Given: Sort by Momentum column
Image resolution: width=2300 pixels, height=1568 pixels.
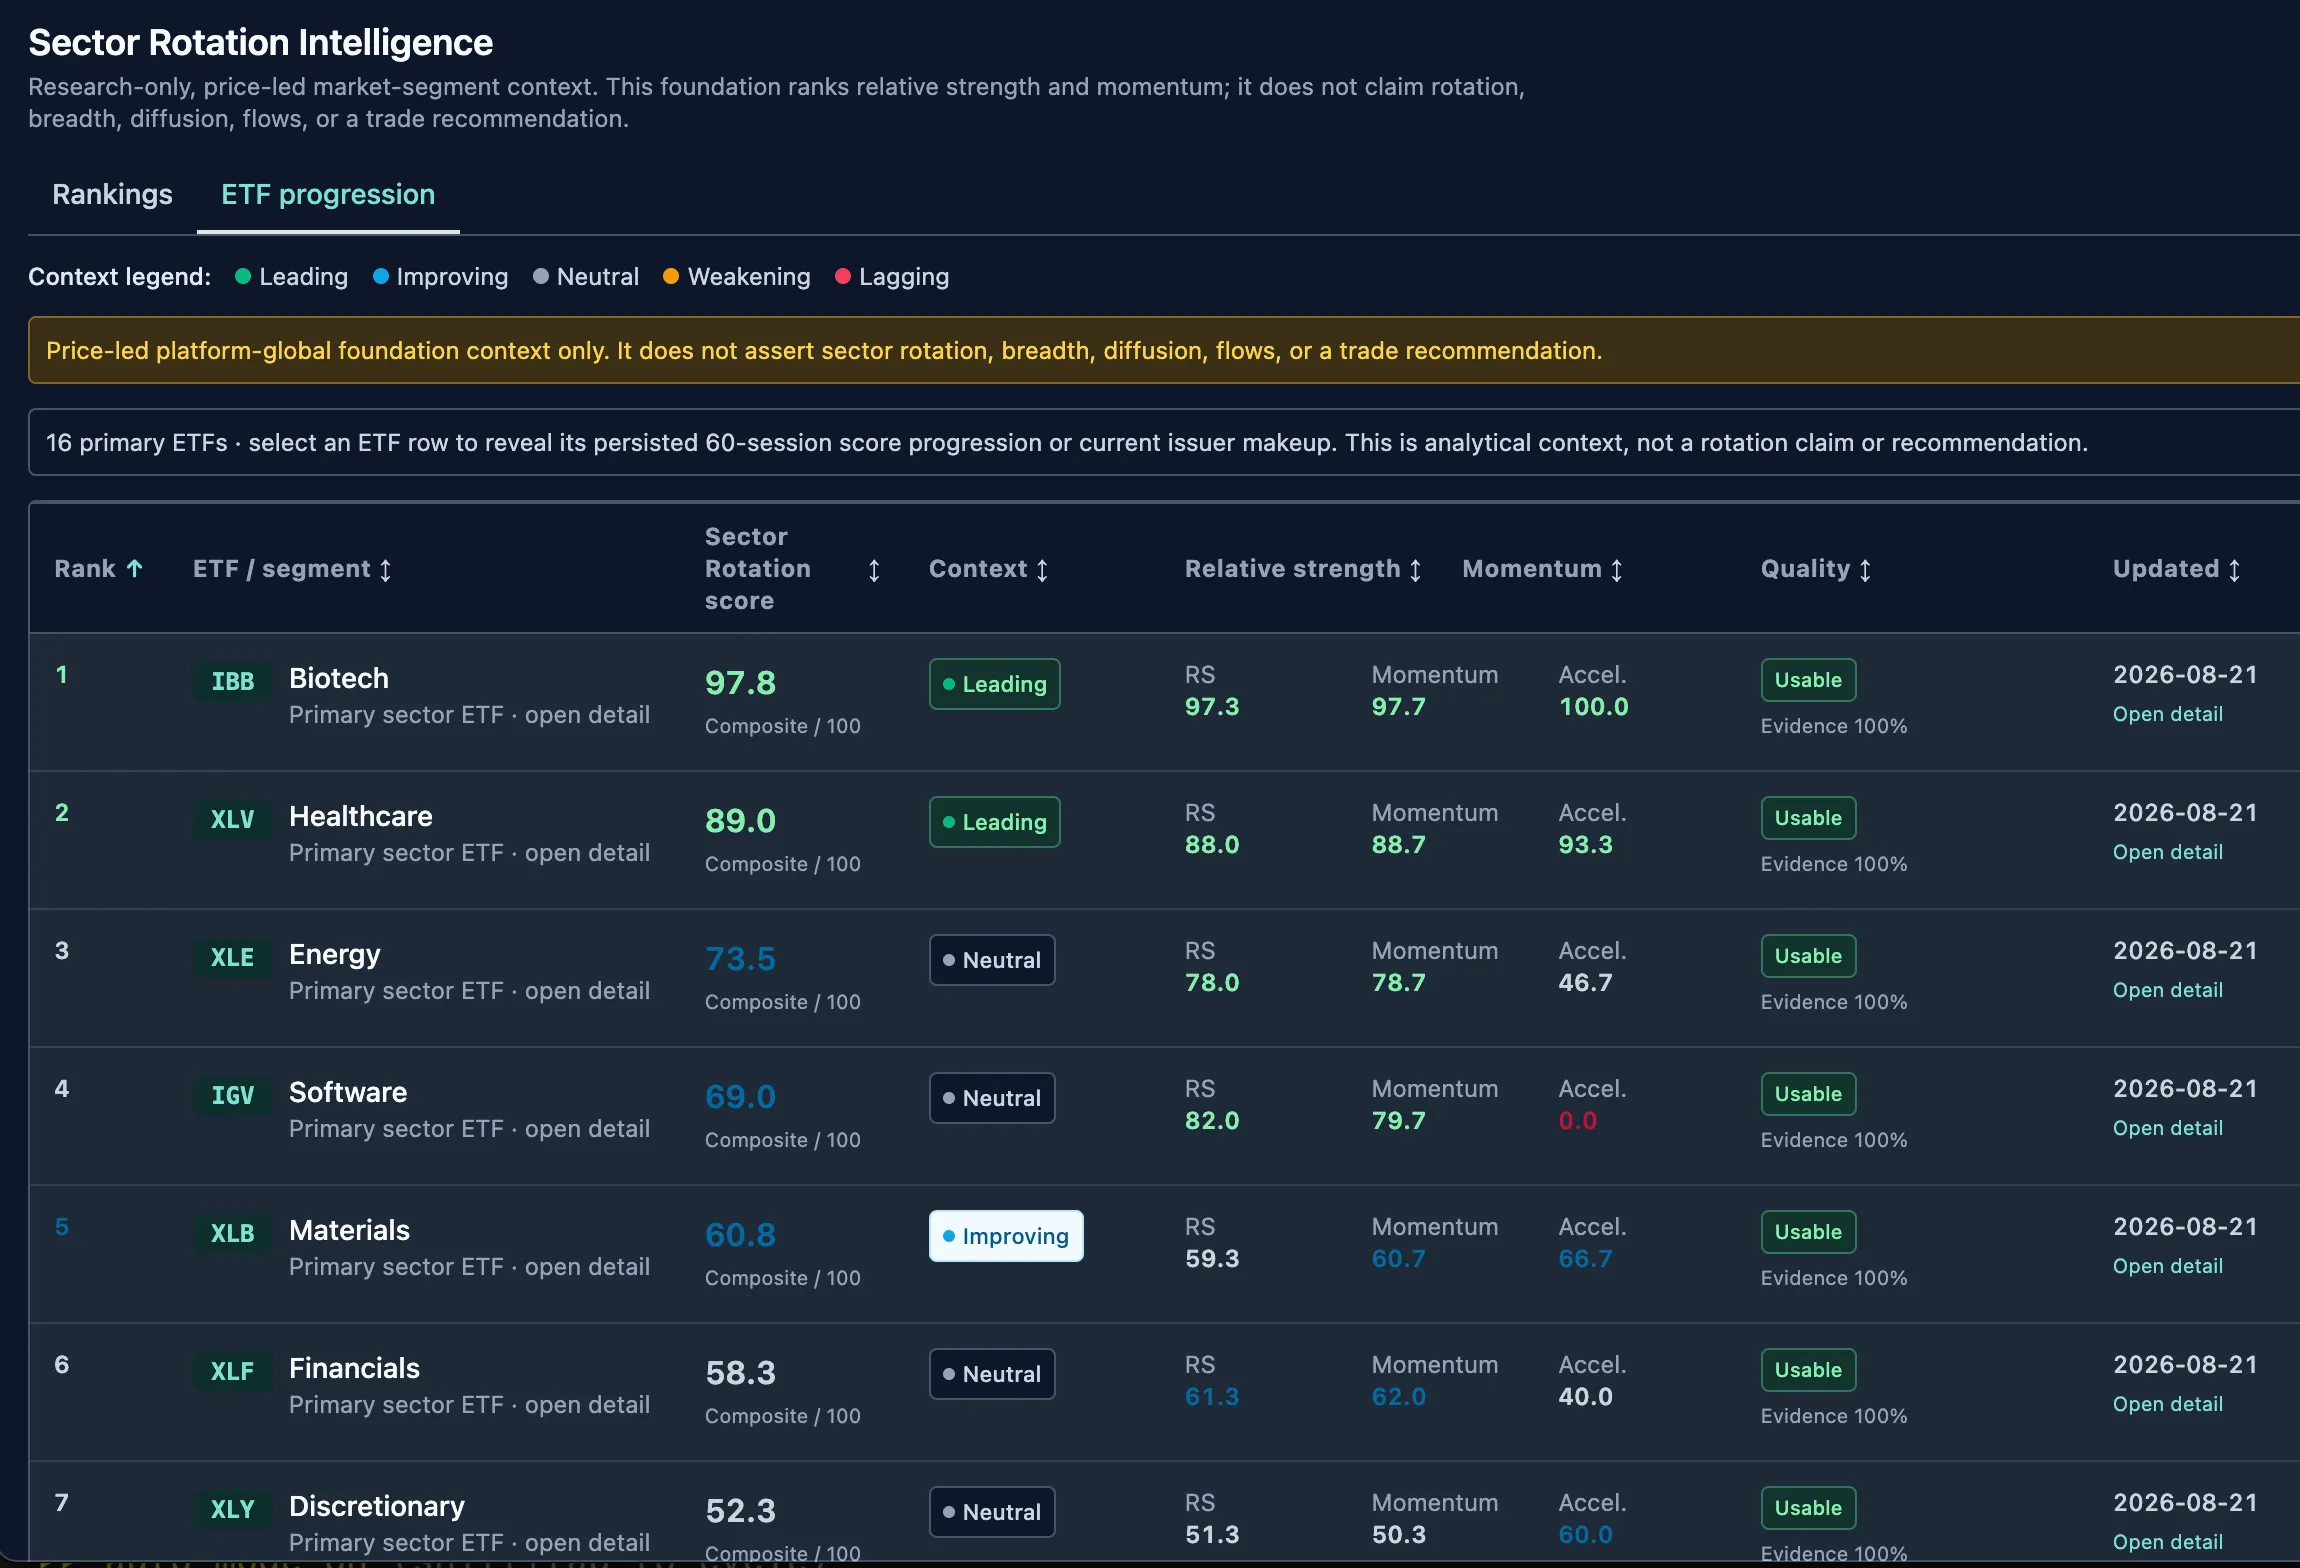Looking at the screenshot, I should 1542,569.
